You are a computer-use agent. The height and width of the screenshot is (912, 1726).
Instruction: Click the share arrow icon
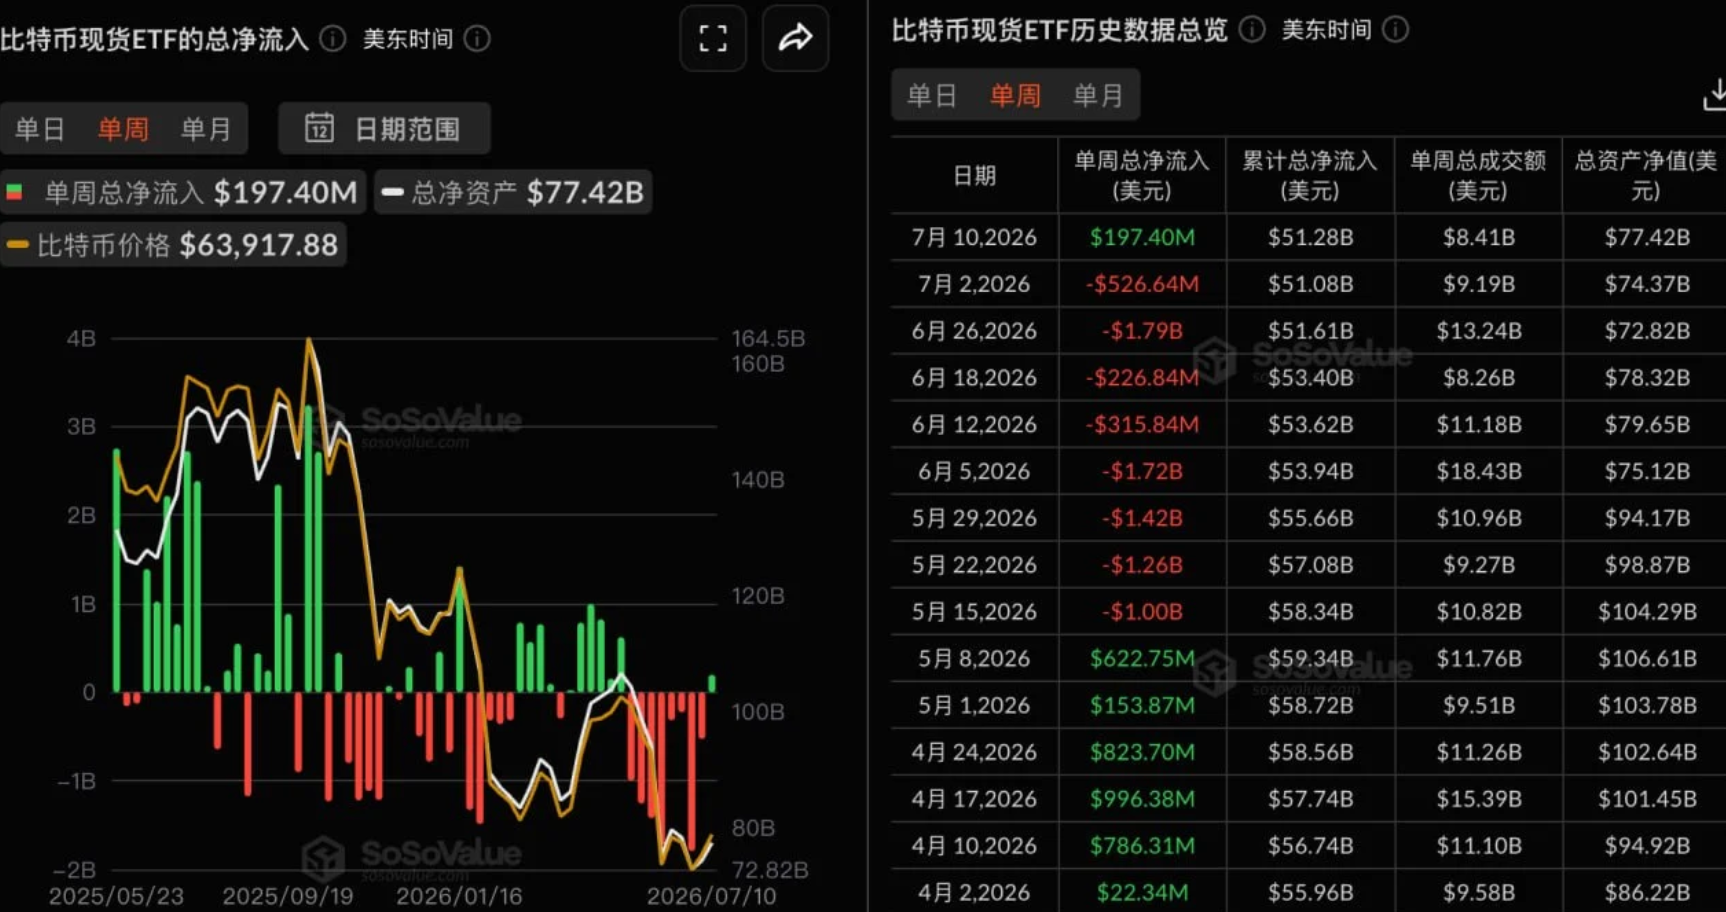795,38
